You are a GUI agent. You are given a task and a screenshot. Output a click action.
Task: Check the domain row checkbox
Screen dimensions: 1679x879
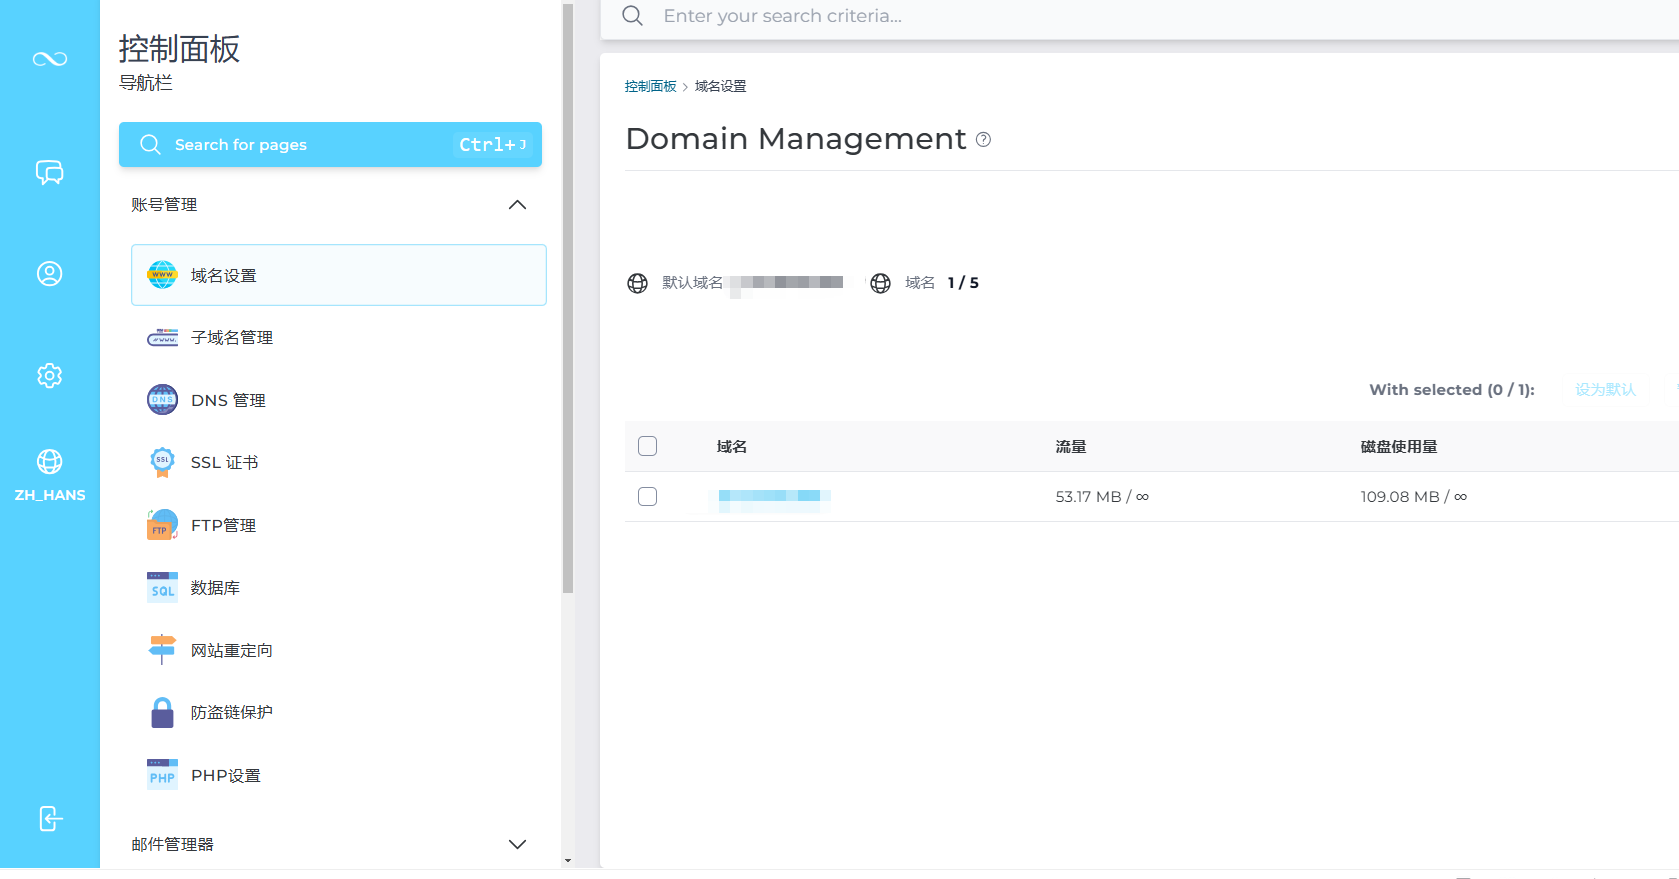(647, 496)
